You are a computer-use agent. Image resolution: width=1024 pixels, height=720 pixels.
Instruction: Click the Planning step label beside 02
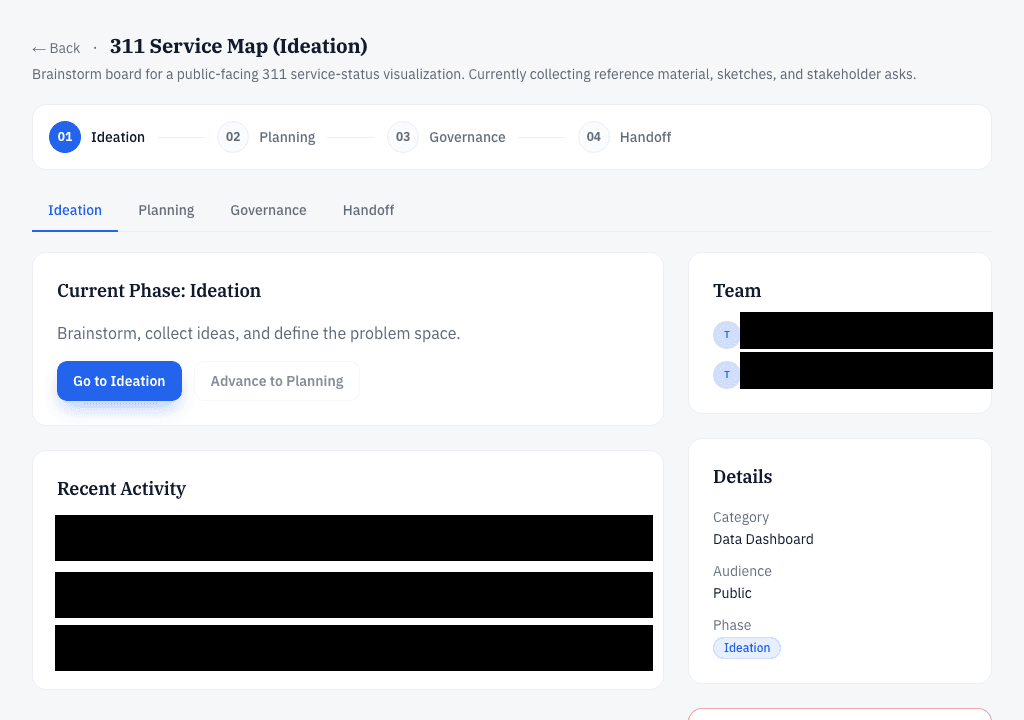tap(287, 137)
